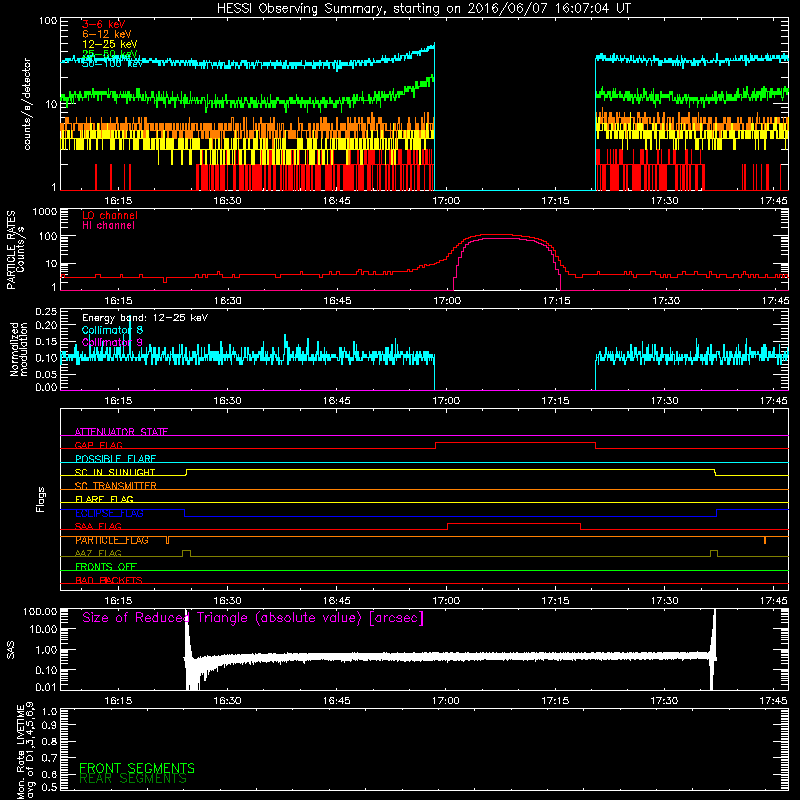
Task: Click the ECLIPSE_FLAG label
Action: tap(109, 513)
